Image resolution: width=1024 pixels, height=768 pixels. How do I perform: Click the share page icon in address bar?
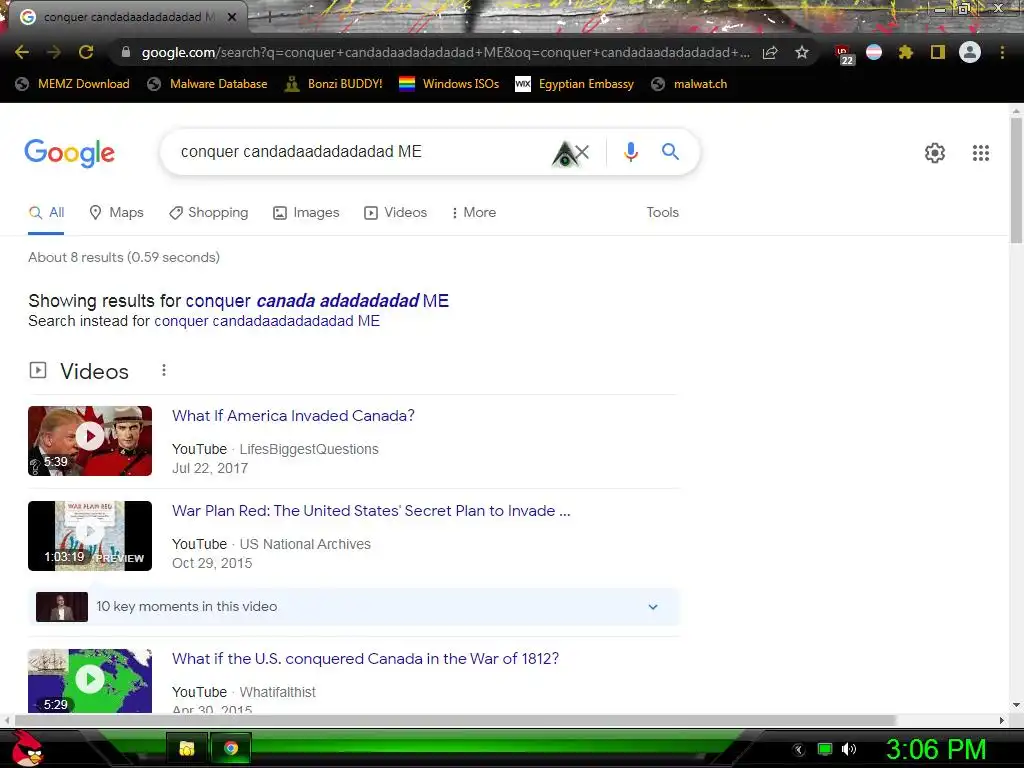tap(770, 52)
